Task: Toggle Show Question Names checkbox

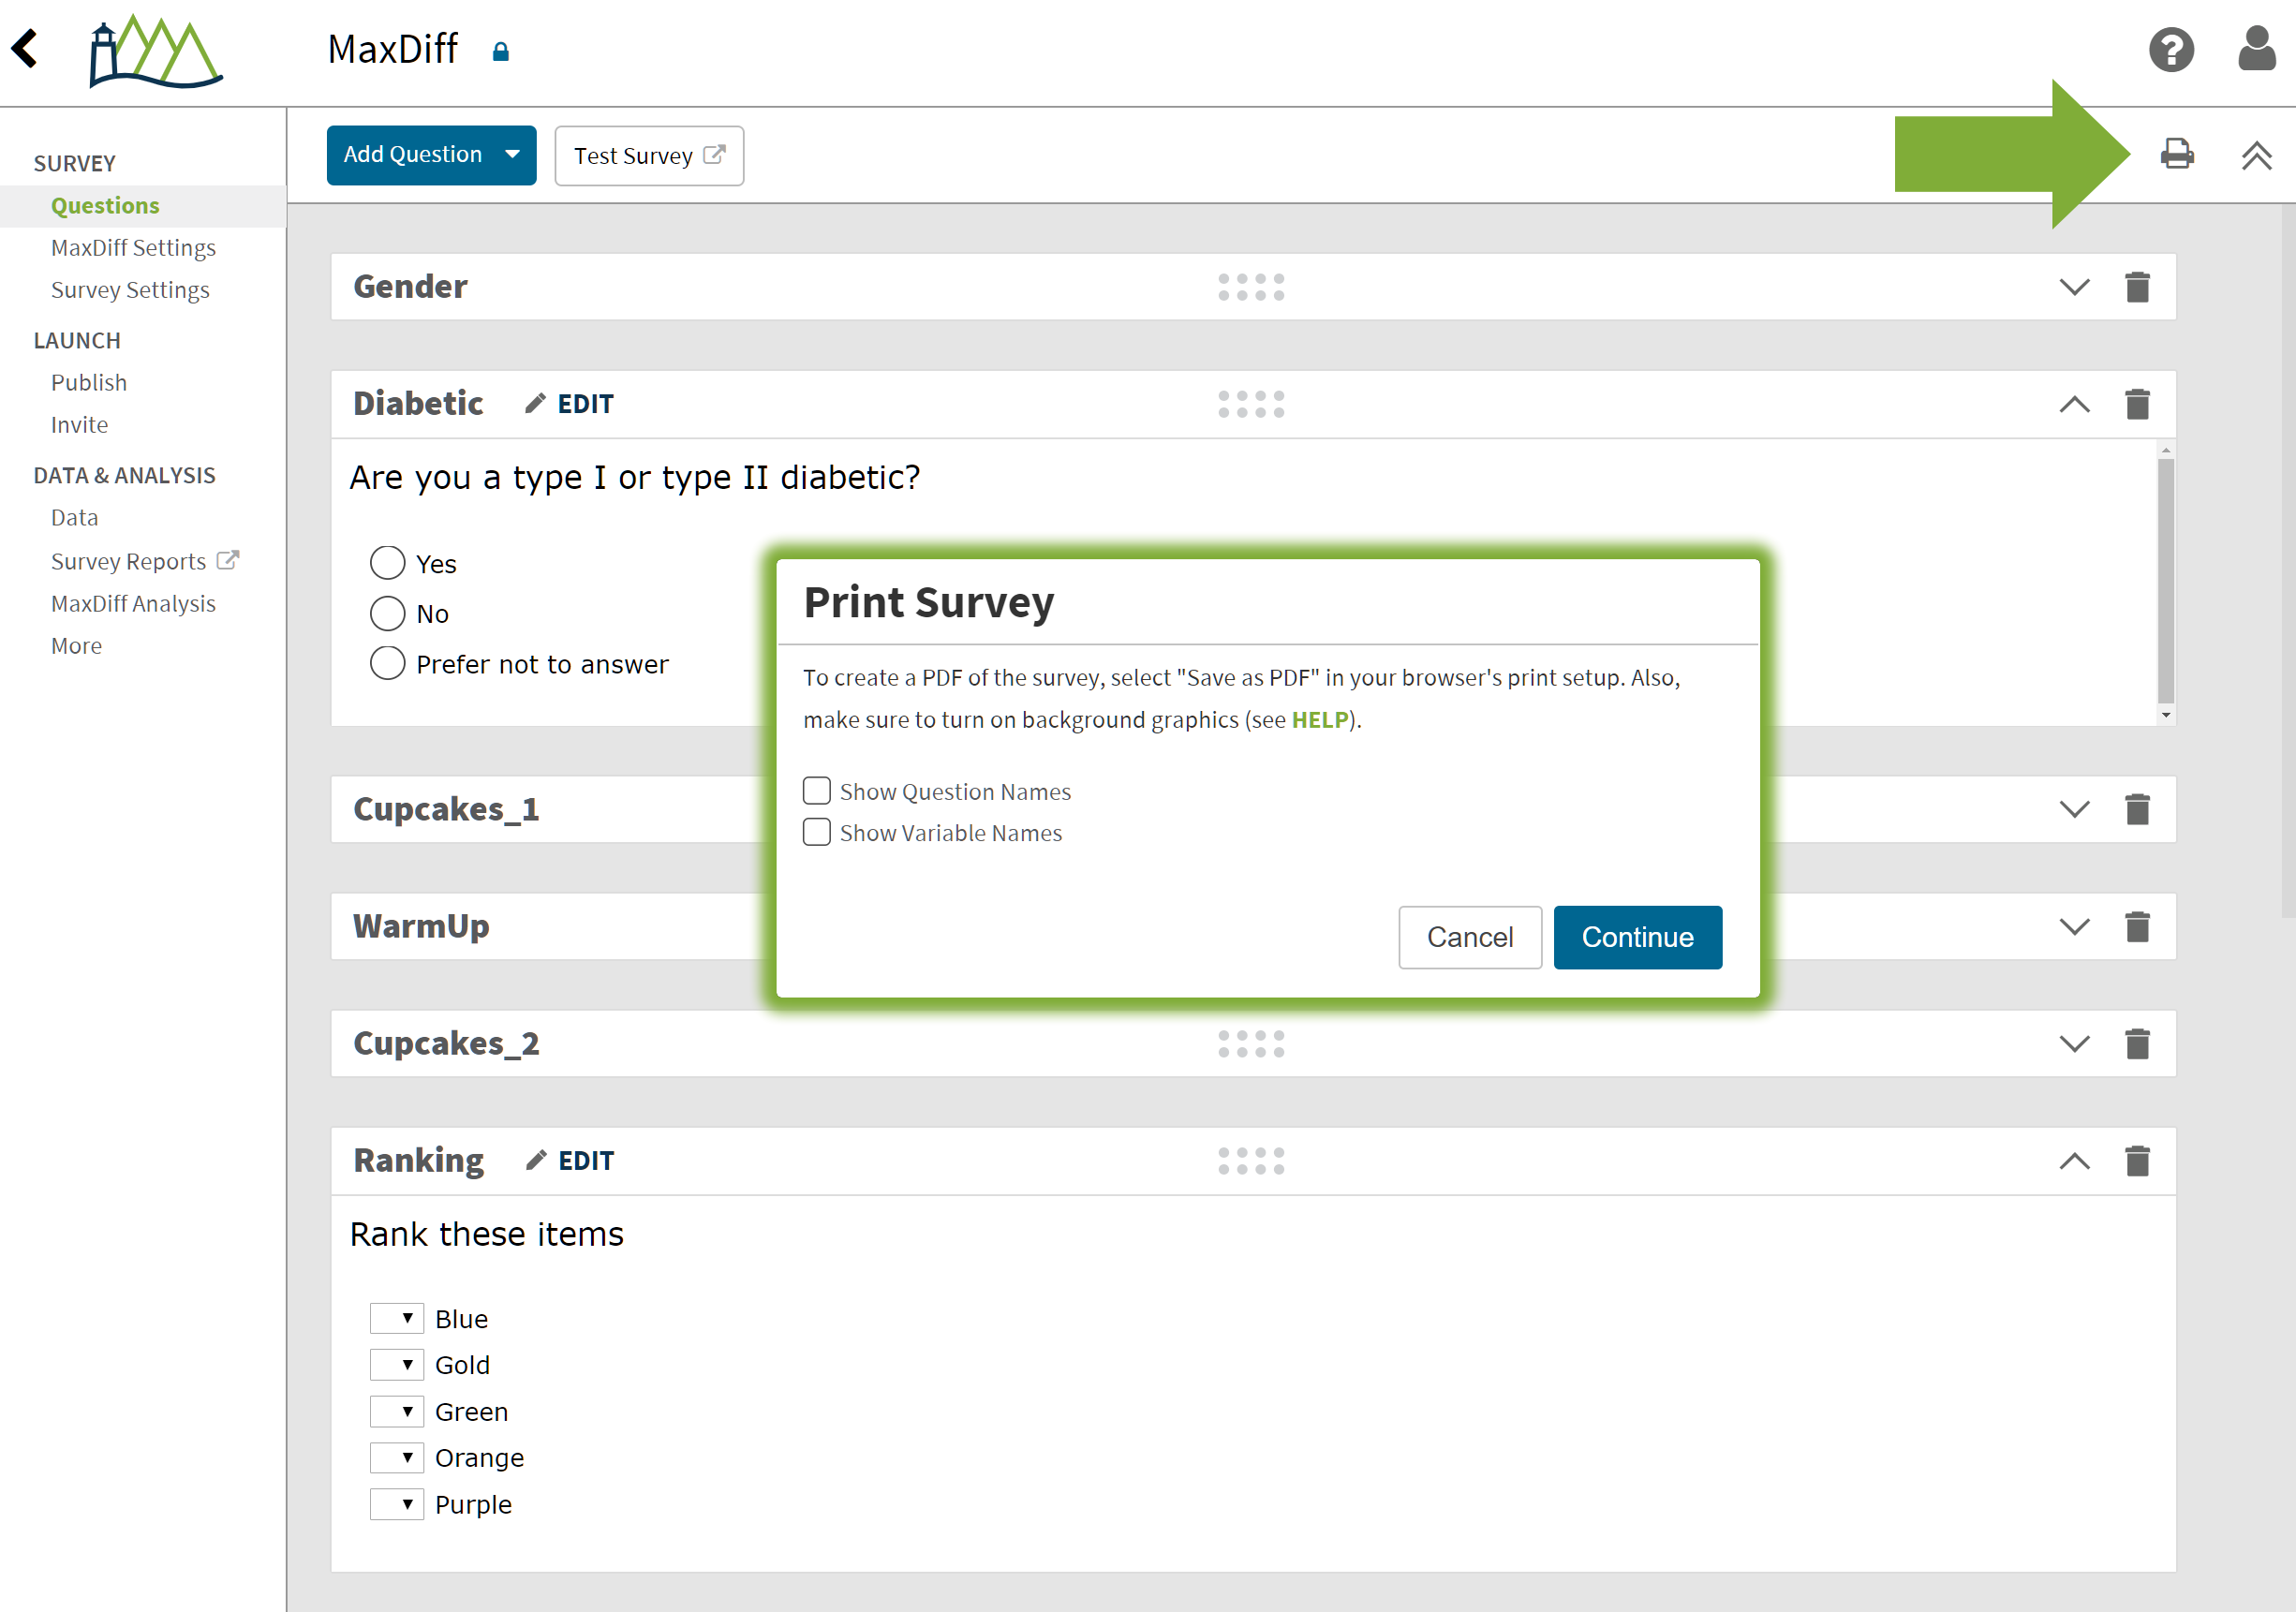Action: 817,791
